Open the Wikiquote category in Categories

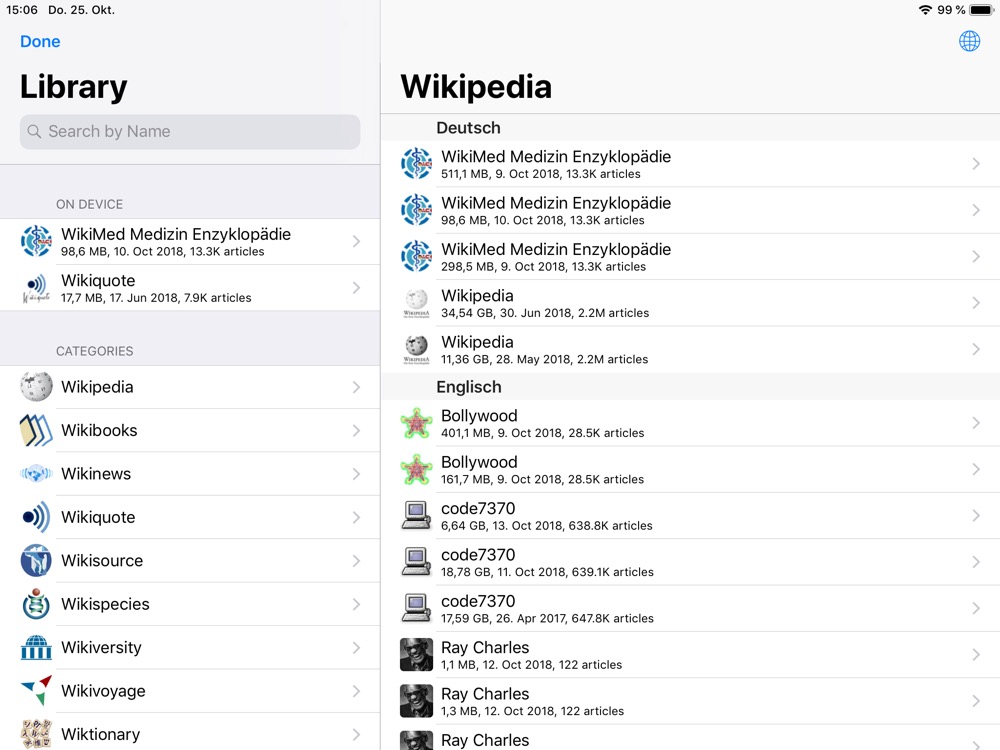pos(190,517)
